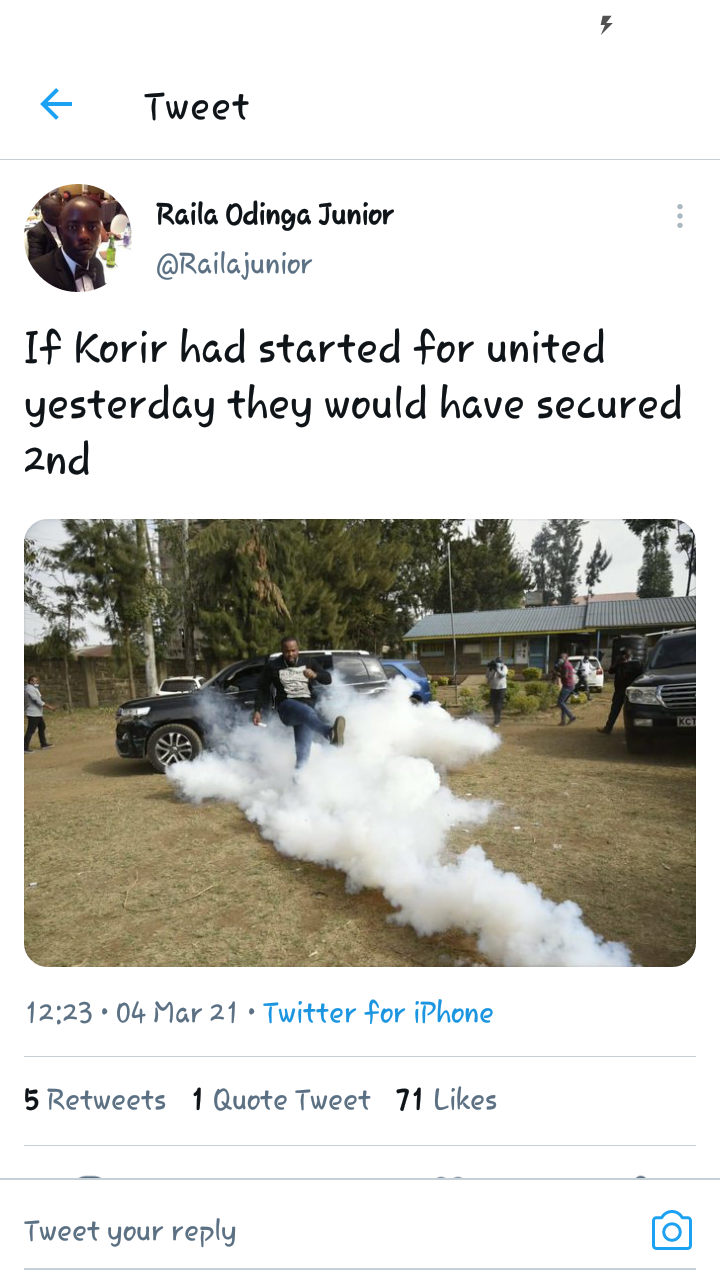The height and width of the screenshot is (1280, 720).
Task: Open the Raila Odinga Junior display name
Action: click(275, 215)
